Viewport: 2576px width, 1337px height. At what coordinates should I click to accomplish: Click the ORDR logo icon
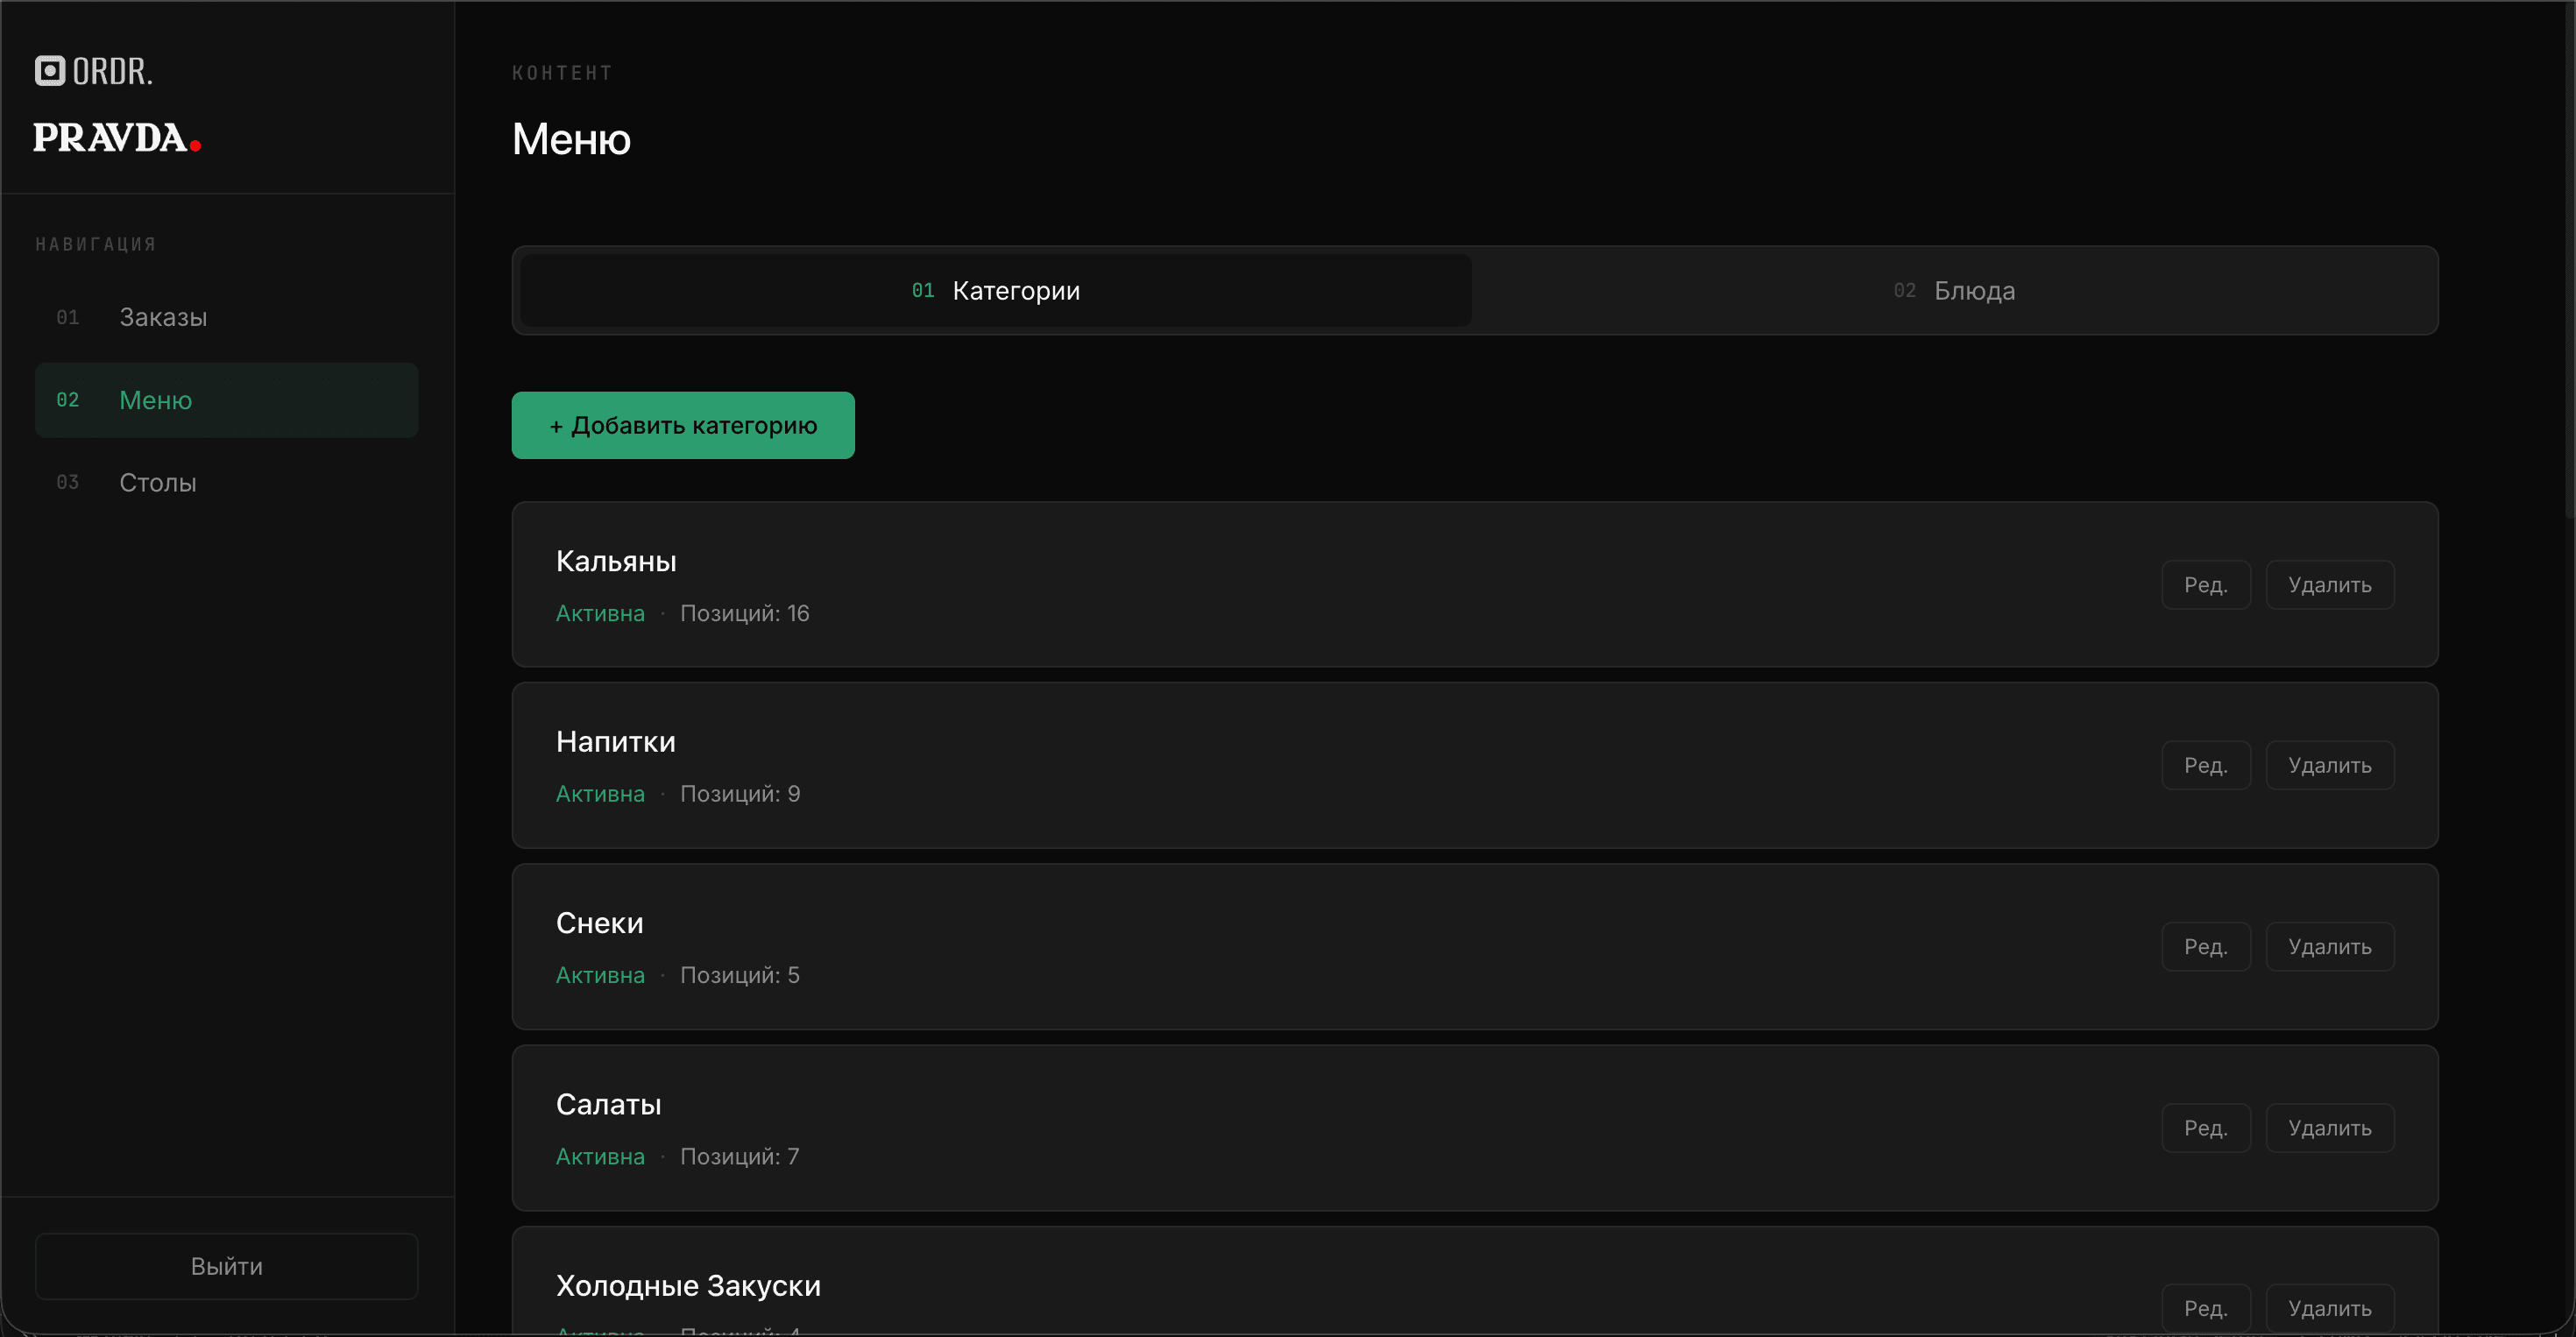[x=50, y=71]
